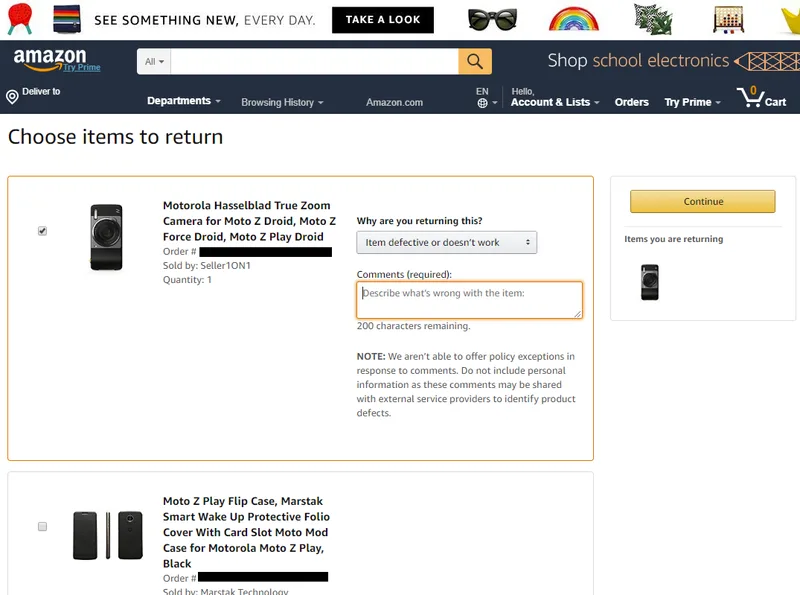The width and height of the screenshot is (800, 595).
Task: Open the Browsing History menu
Action: click(282, 102)
